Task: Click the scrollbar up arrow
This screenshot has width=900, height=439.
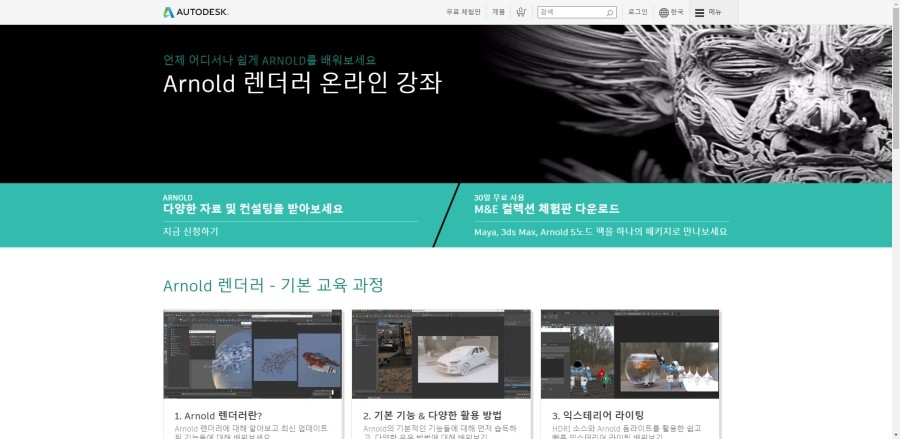Action: coord(896,4)
